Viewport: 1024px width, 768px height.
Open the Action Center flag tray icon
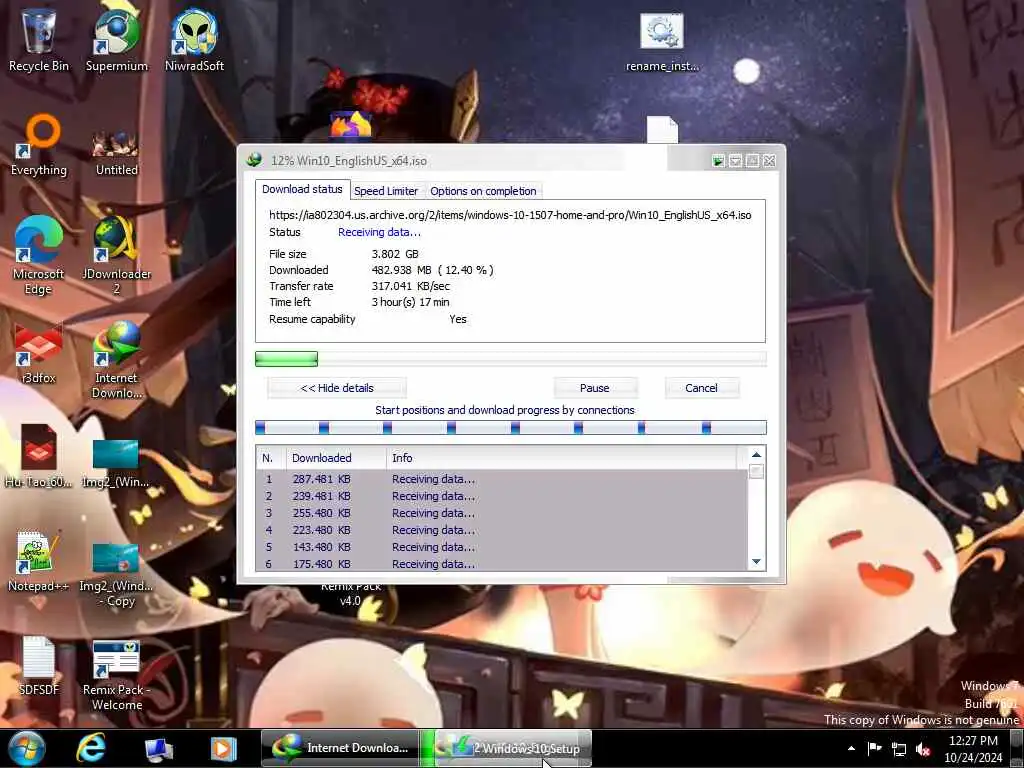[x=874, y=748]
